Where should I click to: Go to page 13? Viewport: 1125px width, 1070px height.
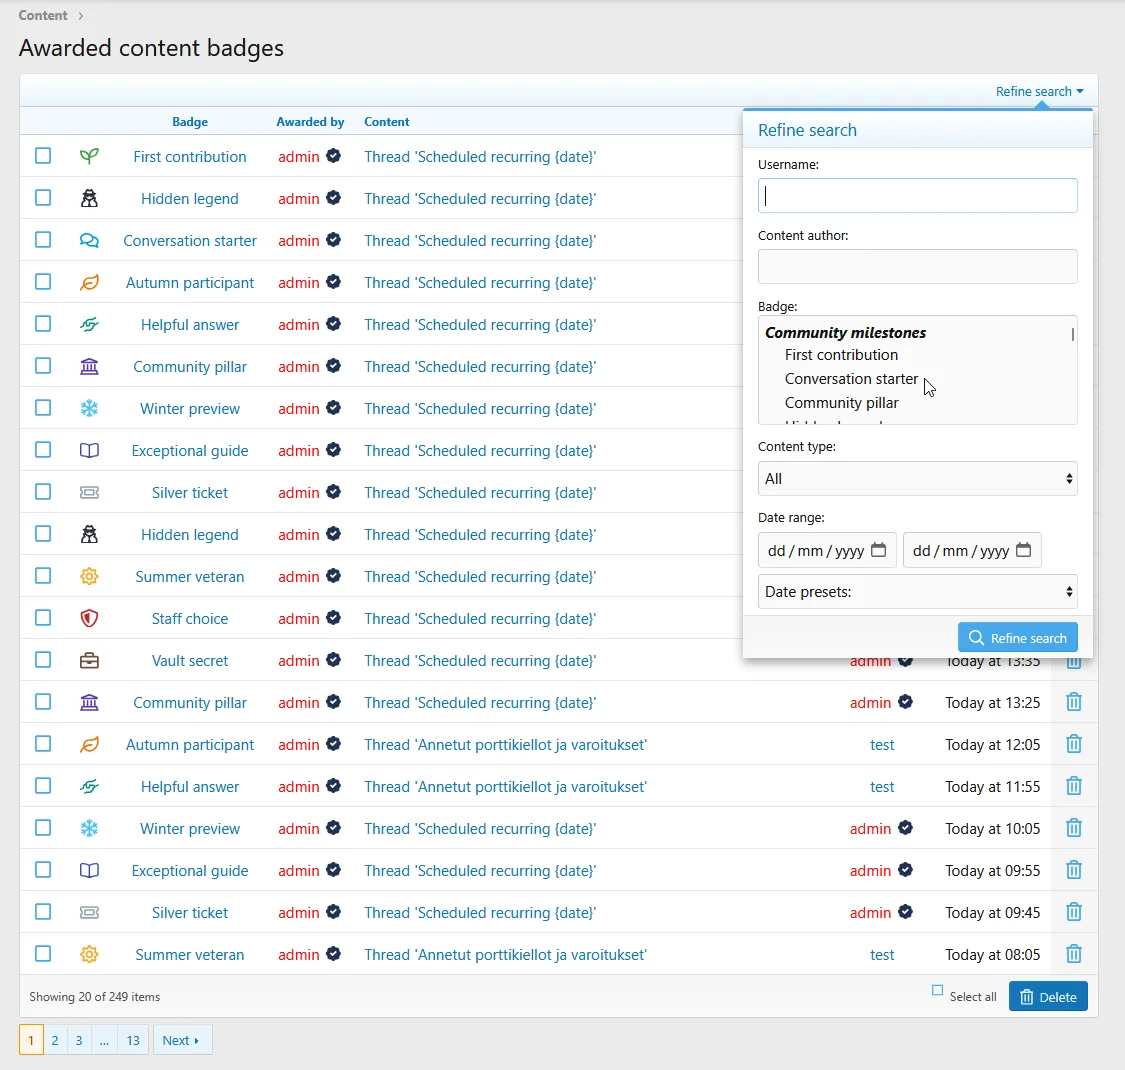[x=133, y=1040]
